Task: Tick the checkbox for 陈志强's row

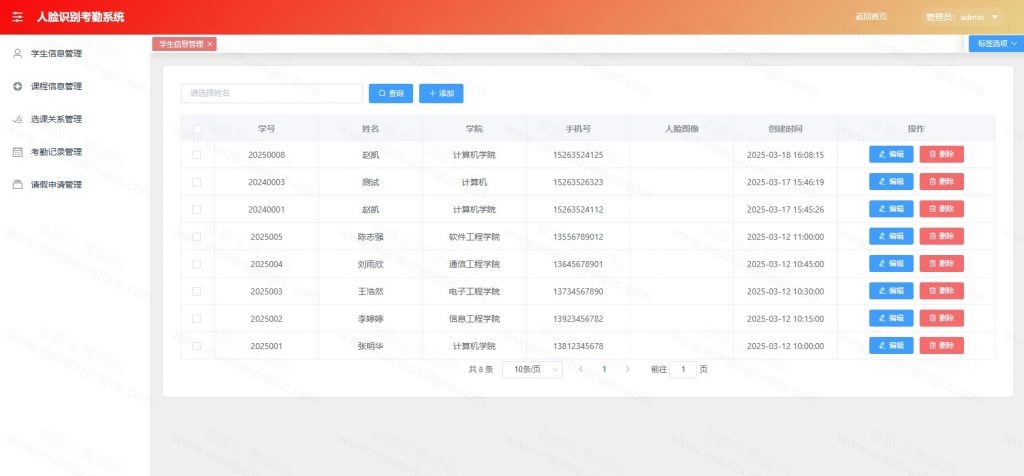Action: [x=197, y=236]
